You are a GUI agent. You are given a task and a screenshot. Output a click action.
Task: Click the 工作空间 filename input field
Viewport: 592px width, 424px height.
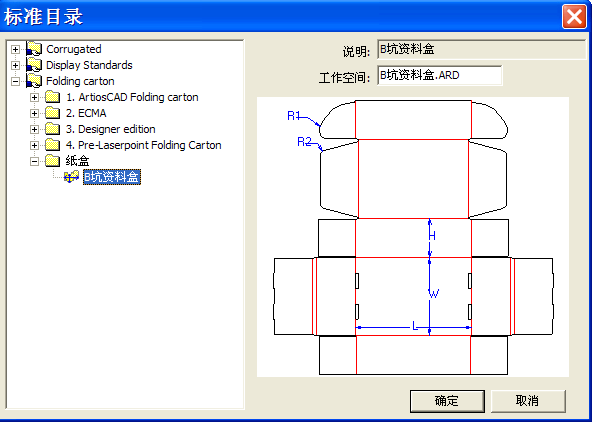439,75
